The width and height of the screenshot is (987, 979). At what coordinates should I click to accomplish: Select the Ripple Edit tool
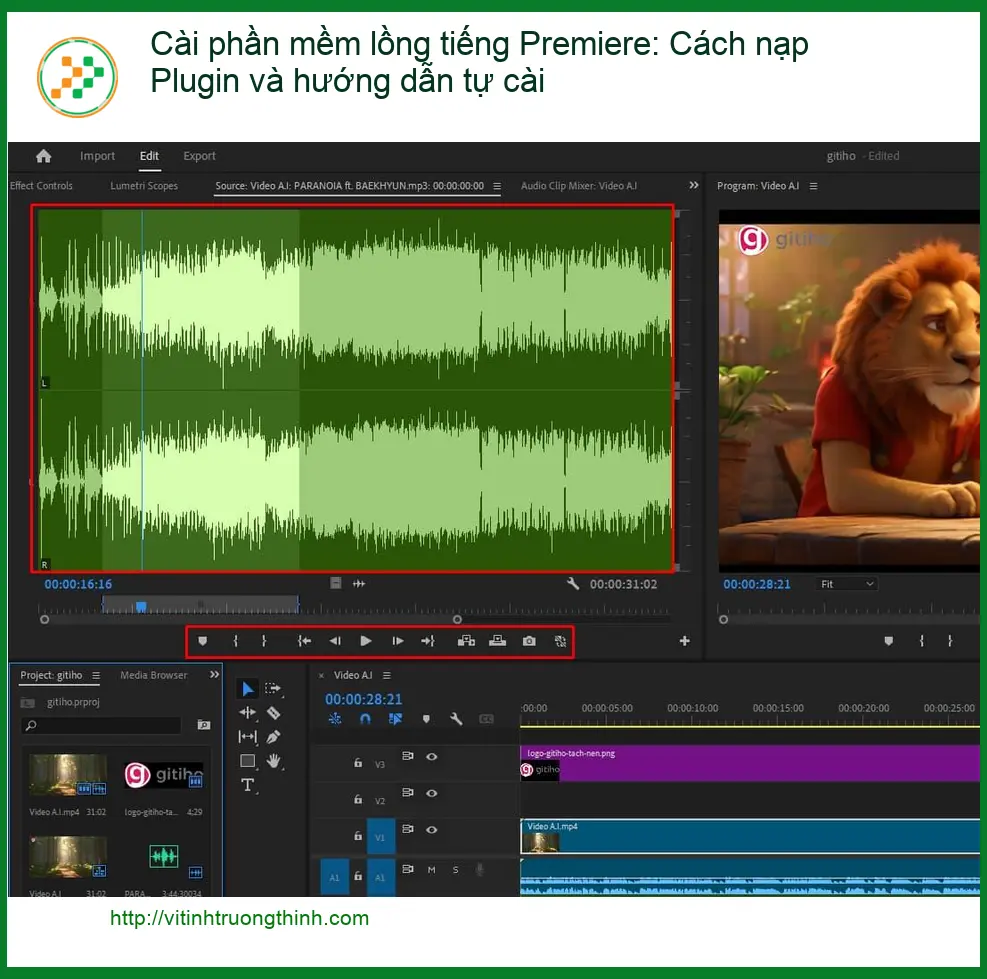click(248, 713)
